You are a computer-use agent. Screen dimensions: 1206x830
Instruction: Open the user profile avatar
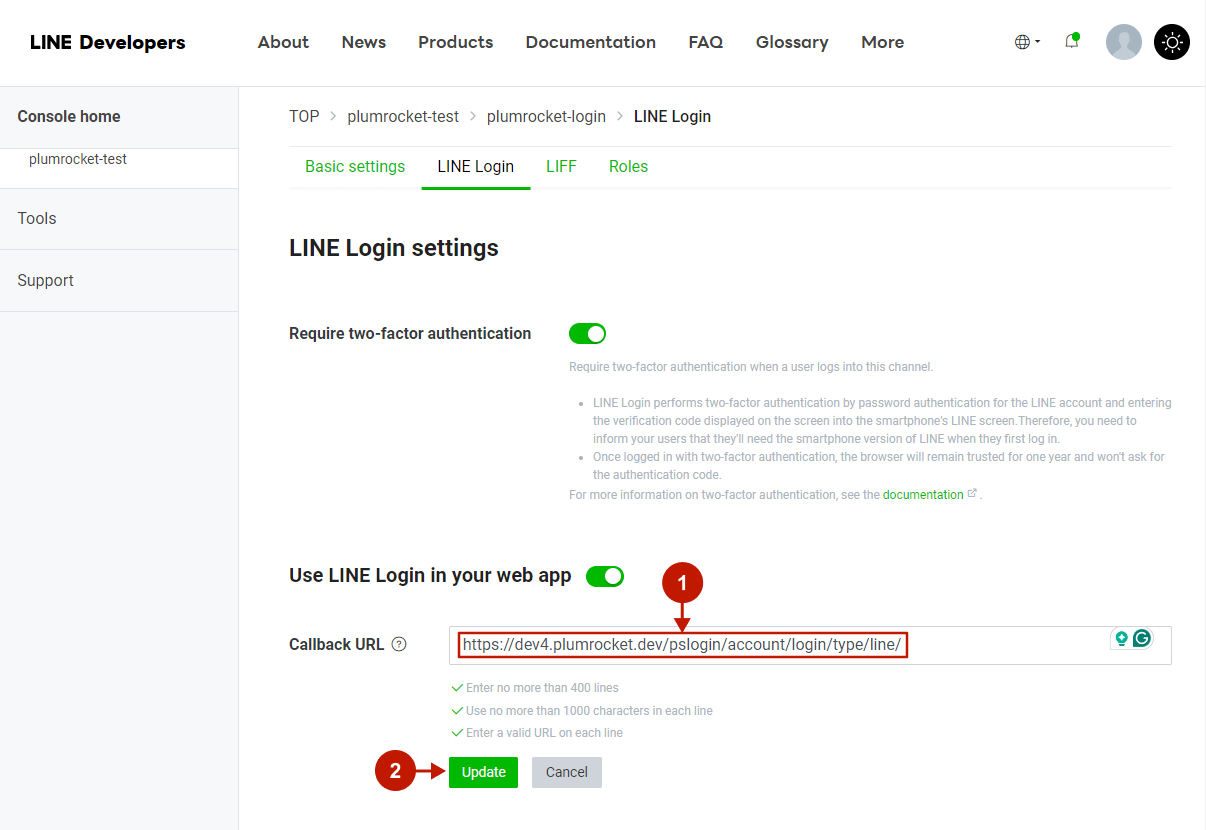(x=1124, y=42)
